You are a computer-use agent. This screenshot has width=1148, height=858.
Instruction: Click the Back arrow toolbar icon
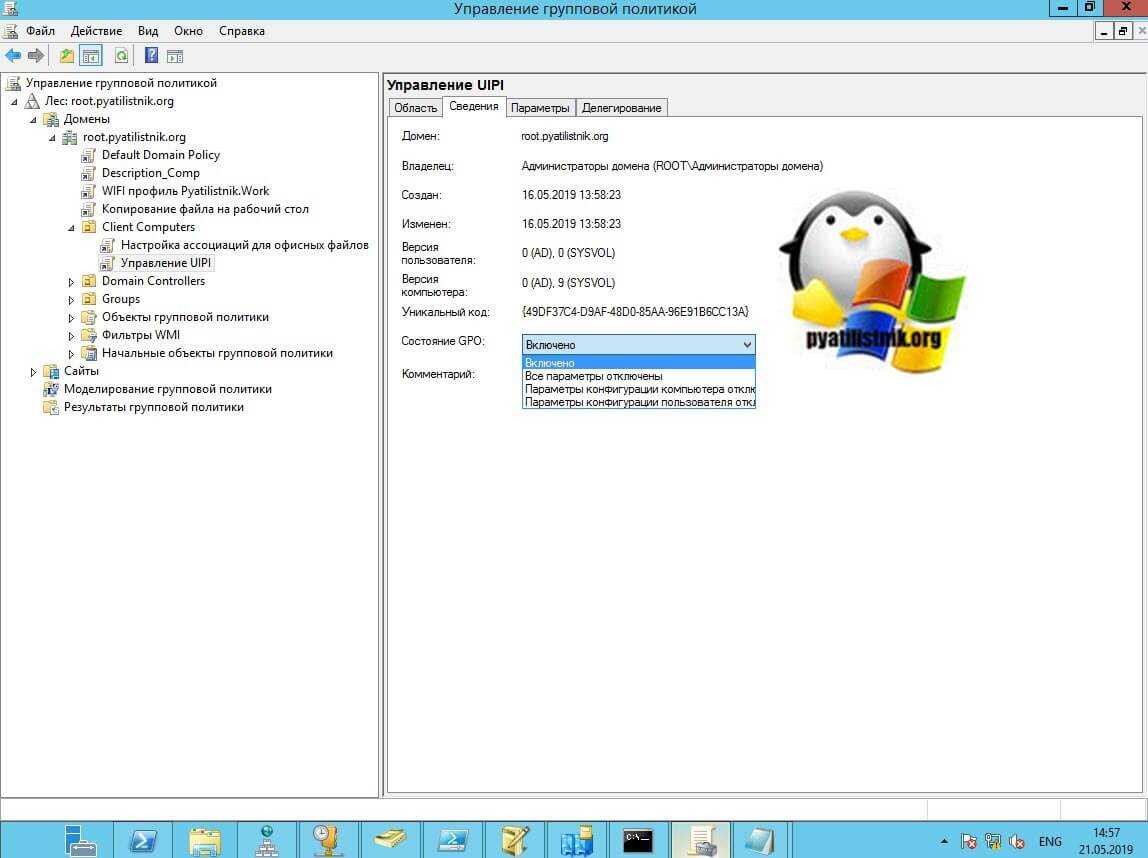(13, 56)
